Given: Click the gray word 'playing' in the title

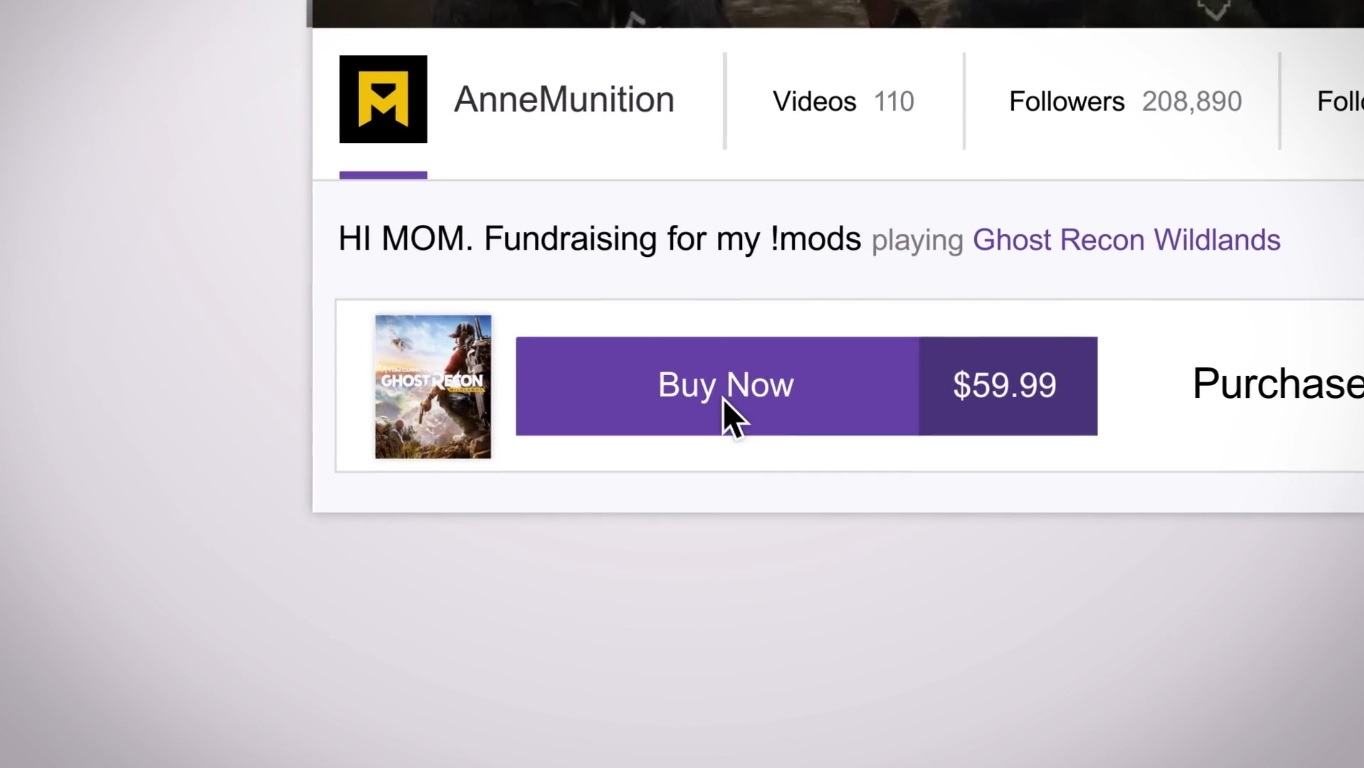Looking at the screenshot, I should point(917,241).
